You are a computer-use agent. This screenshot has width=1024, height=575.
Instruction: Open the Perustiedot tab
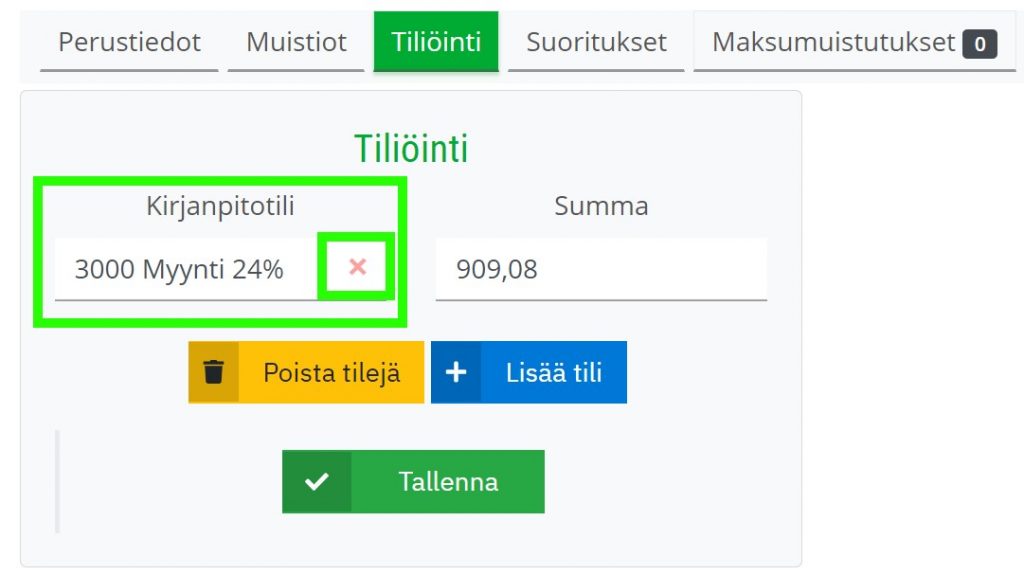pos(129,42)
